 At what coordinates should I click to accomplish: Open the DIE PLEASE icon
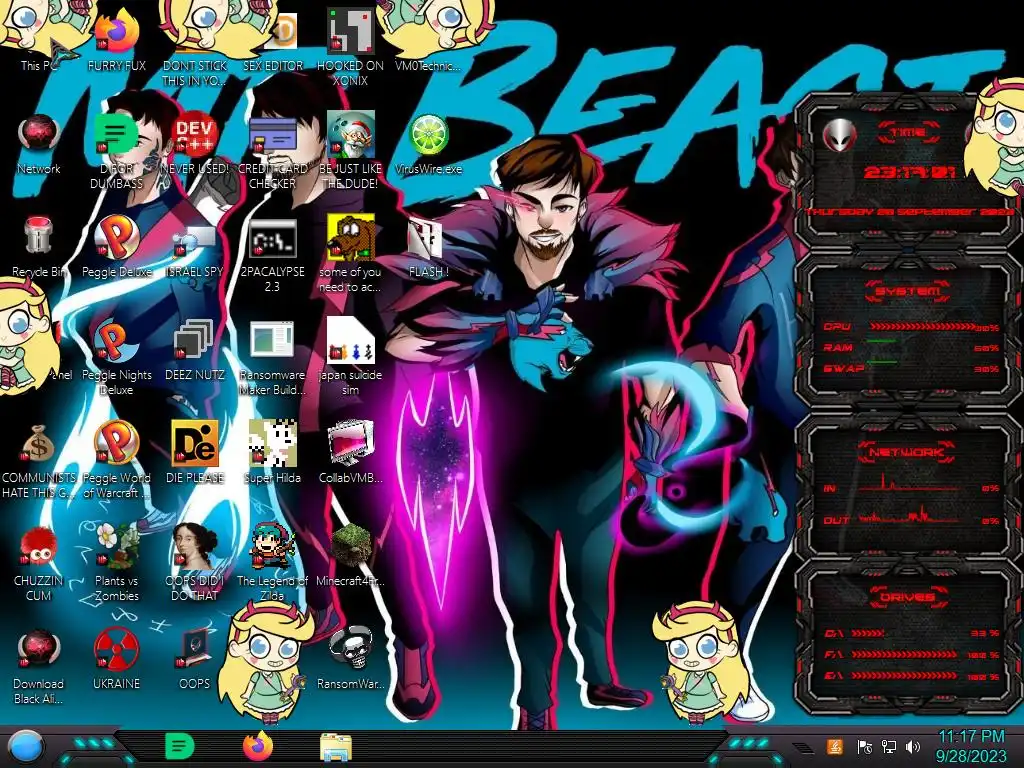point(195,452)
